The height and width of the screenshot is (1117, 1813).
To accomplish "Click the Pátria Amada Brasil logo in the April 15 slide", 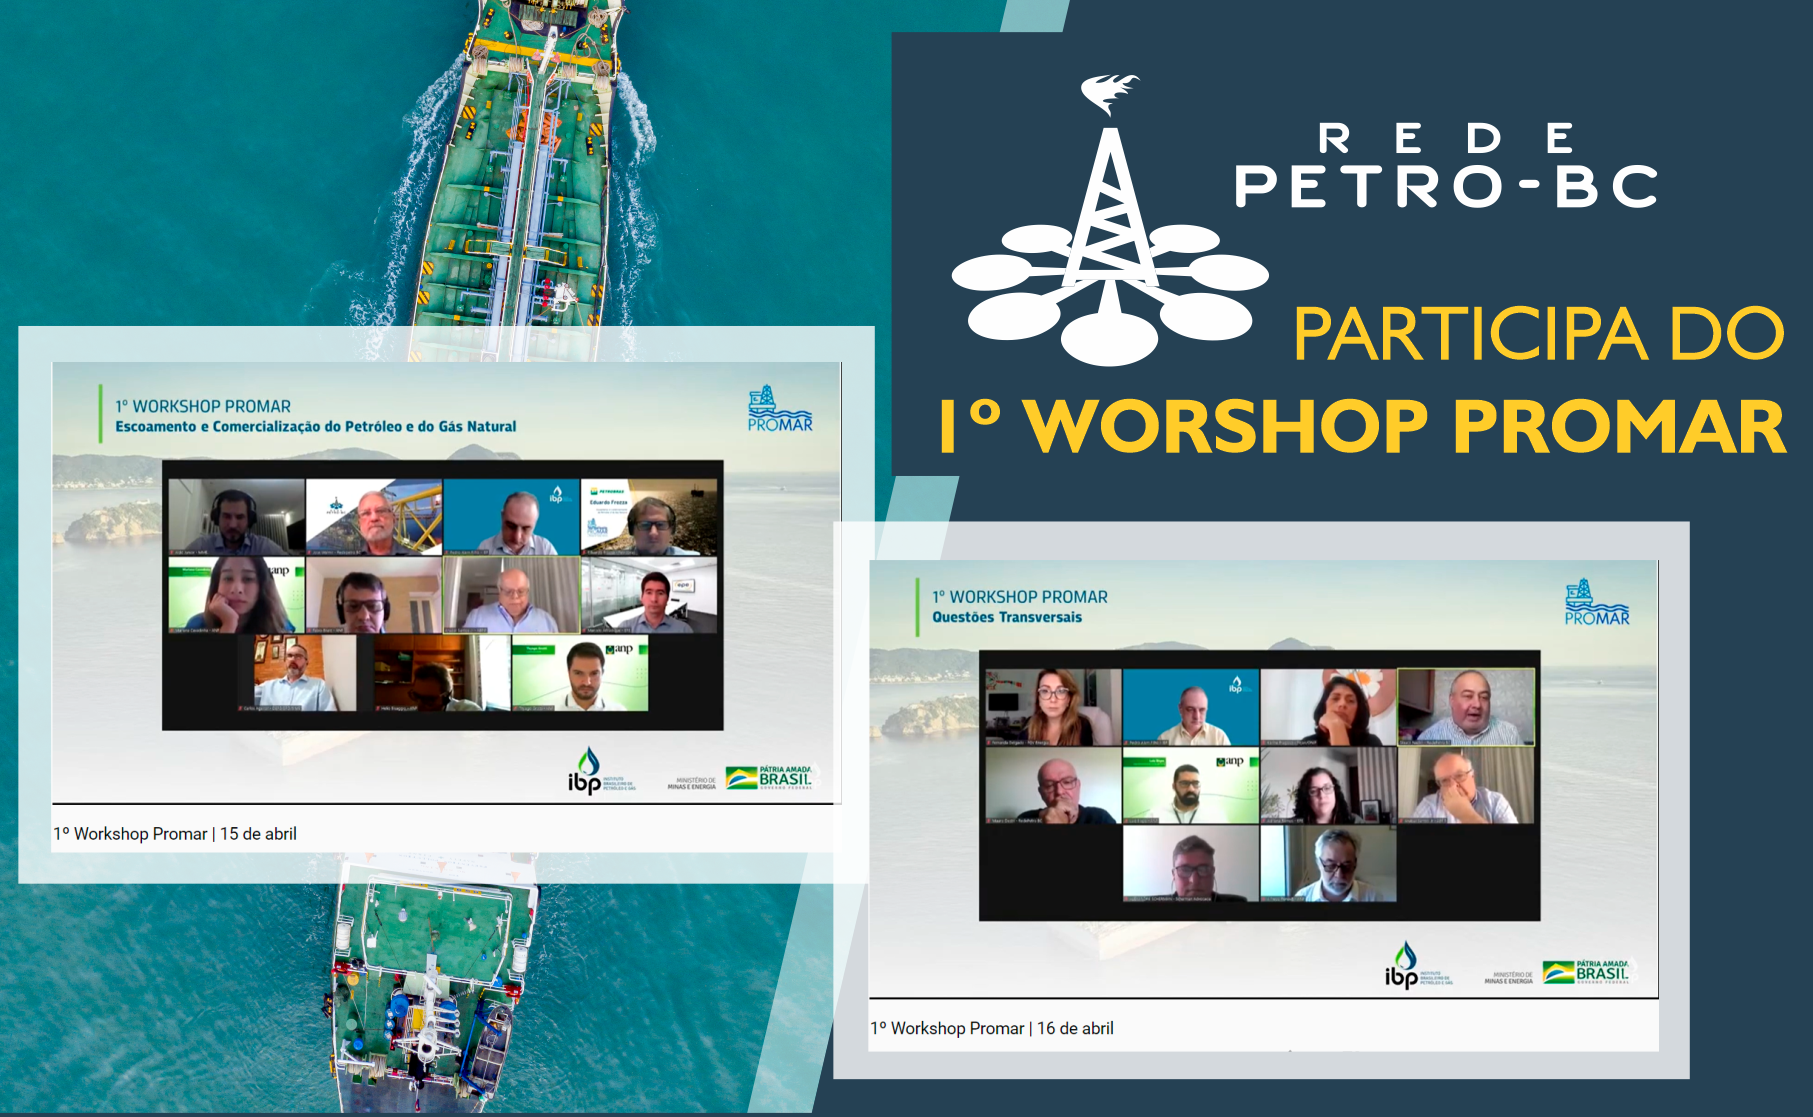I will [x=770, y=777].
